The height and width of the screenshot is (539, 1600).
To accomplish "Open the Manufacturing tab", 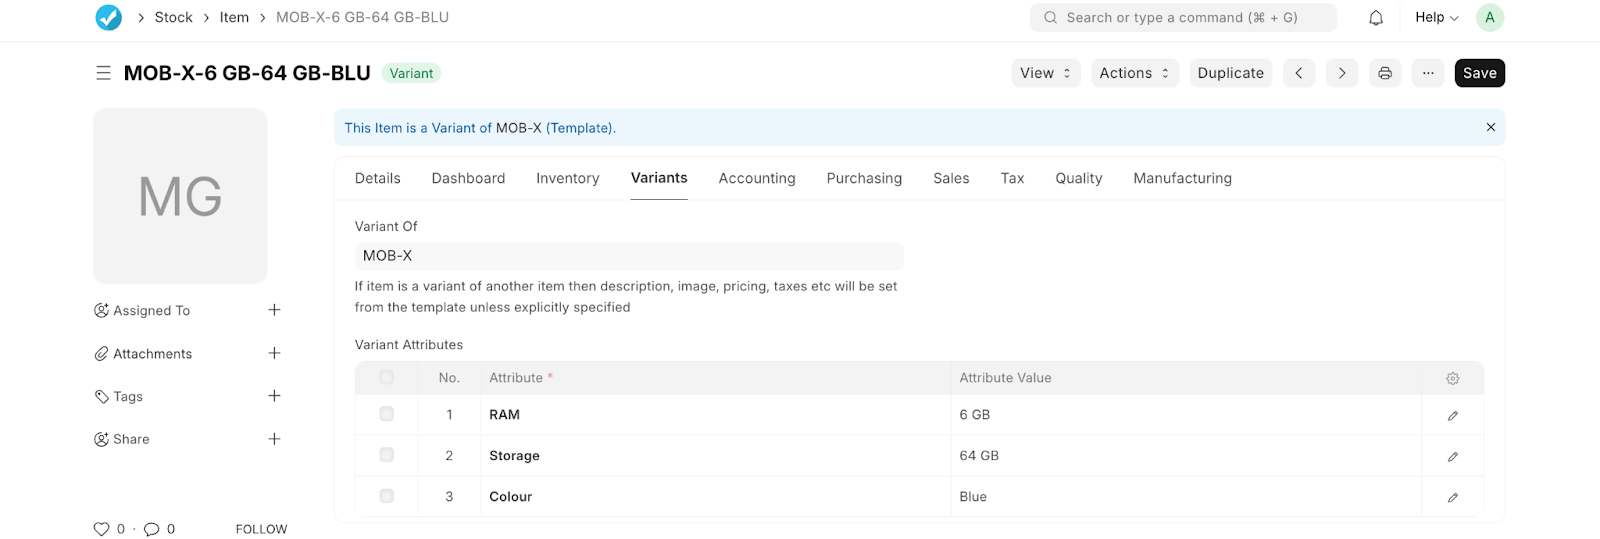I will (x=1182, y=178).
